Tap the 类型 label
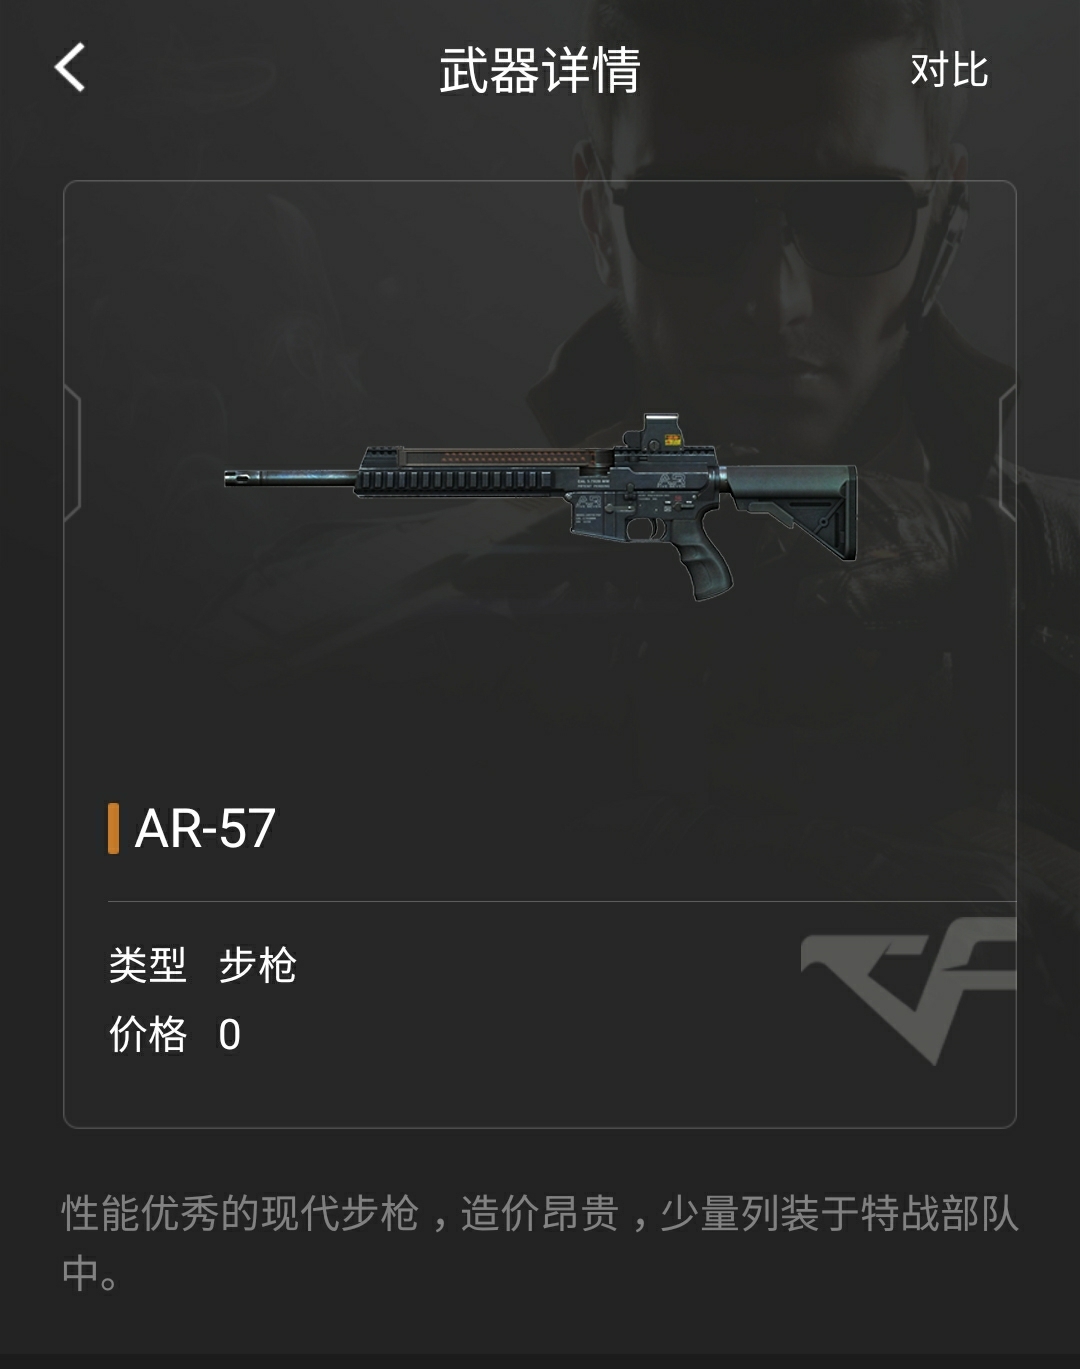 (x=147, y=965)
